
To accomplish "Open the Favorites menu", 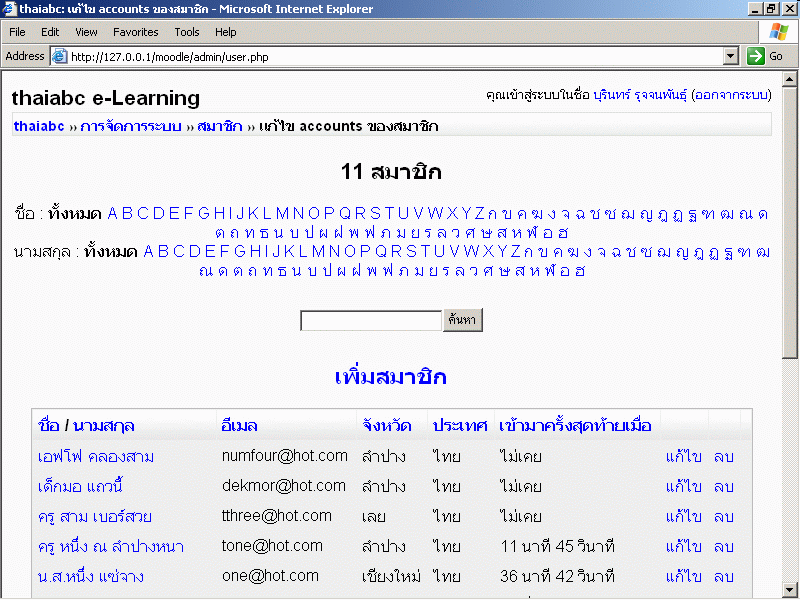I will (135, 32).
